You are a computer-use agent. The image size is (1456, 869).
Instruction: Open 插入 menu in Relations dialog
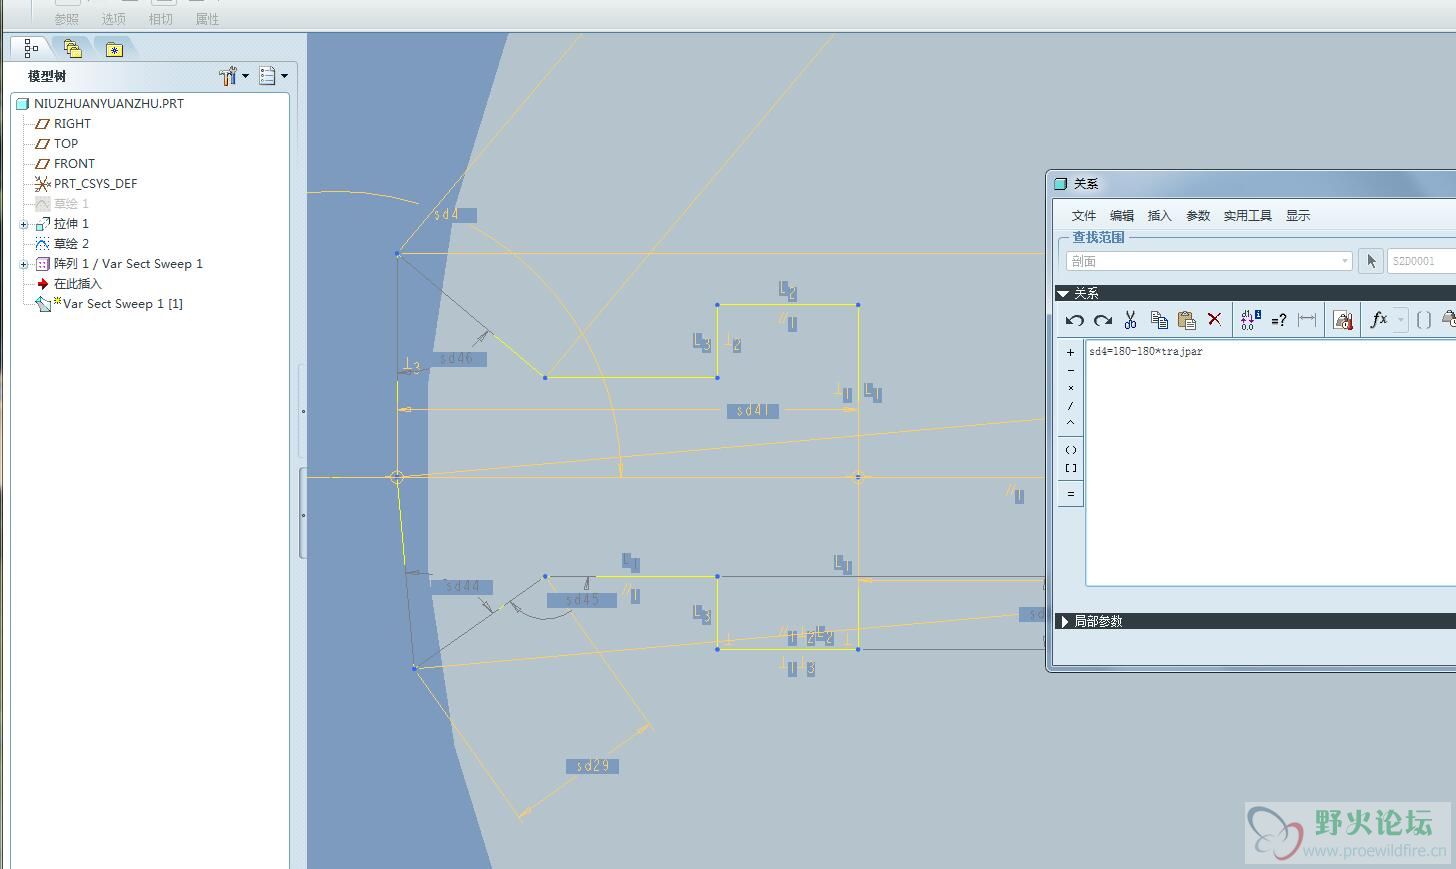click(1159, 215)
